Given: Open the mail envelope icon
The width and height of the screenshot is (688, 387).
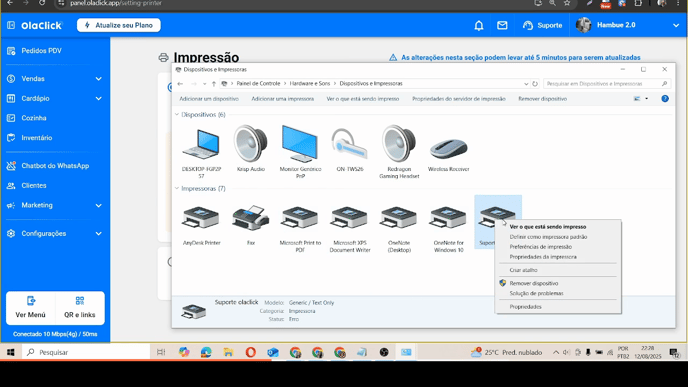Looking at the screenshot, I should point(502,25).
